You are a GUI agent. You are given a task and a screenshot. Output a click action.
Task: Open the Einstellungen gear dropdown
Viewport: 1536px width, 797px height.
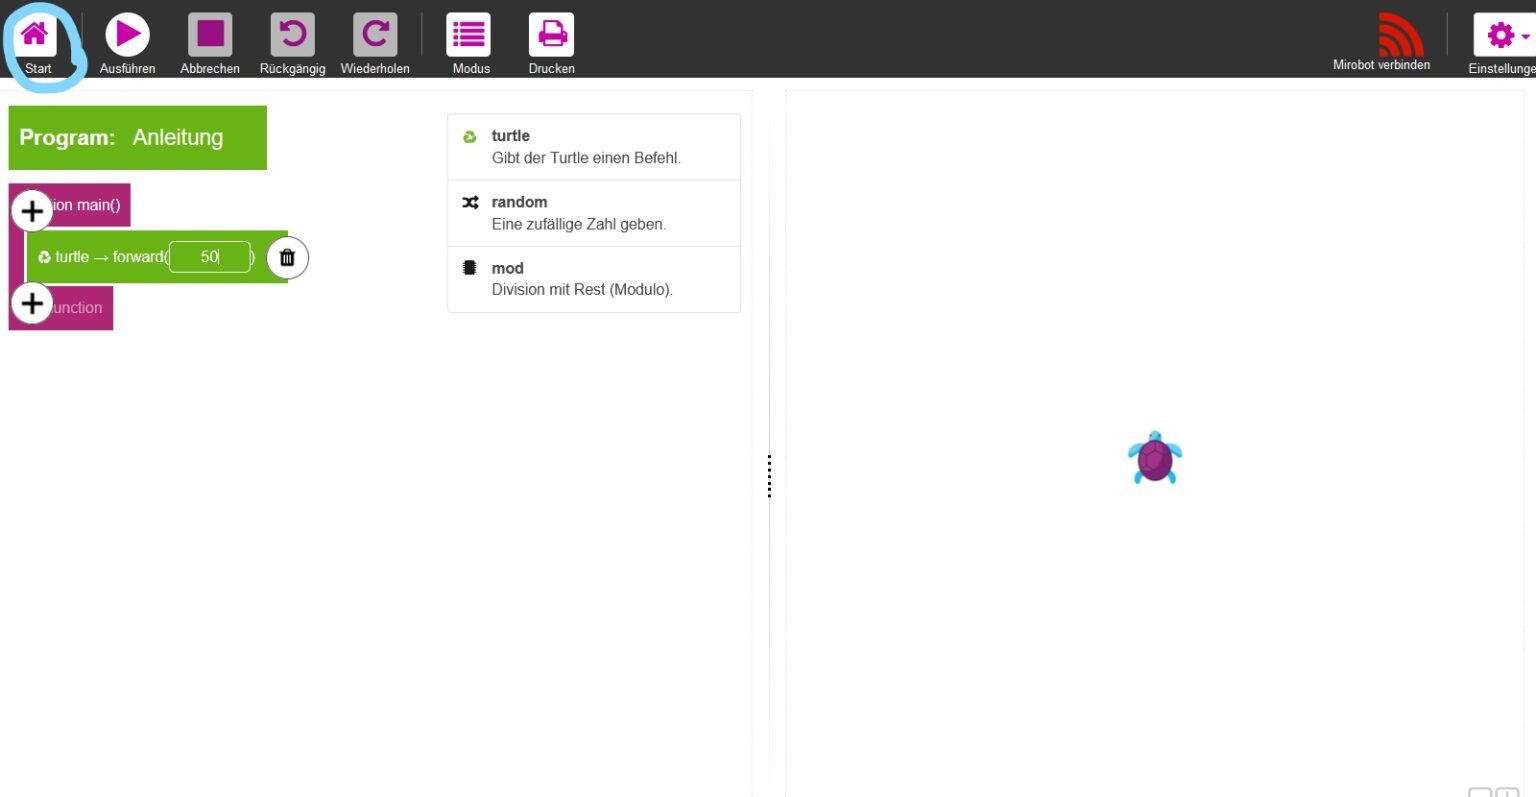point(1505,36)
